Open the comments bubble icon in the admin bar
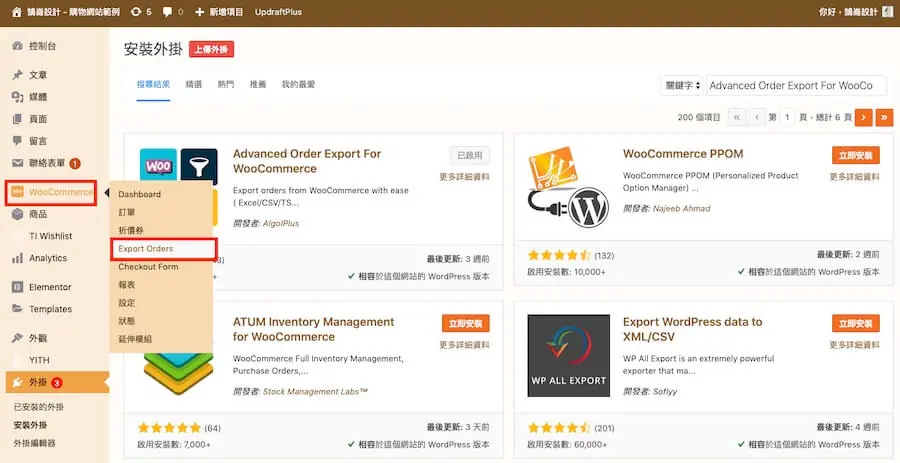 [168, 12]
